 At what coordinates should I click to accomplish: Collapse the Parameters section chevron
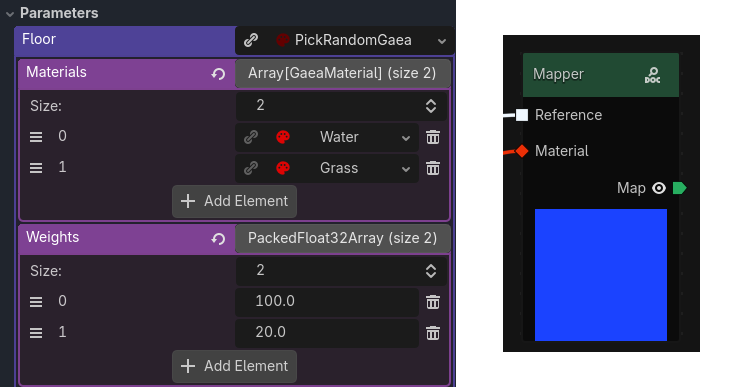10,14
